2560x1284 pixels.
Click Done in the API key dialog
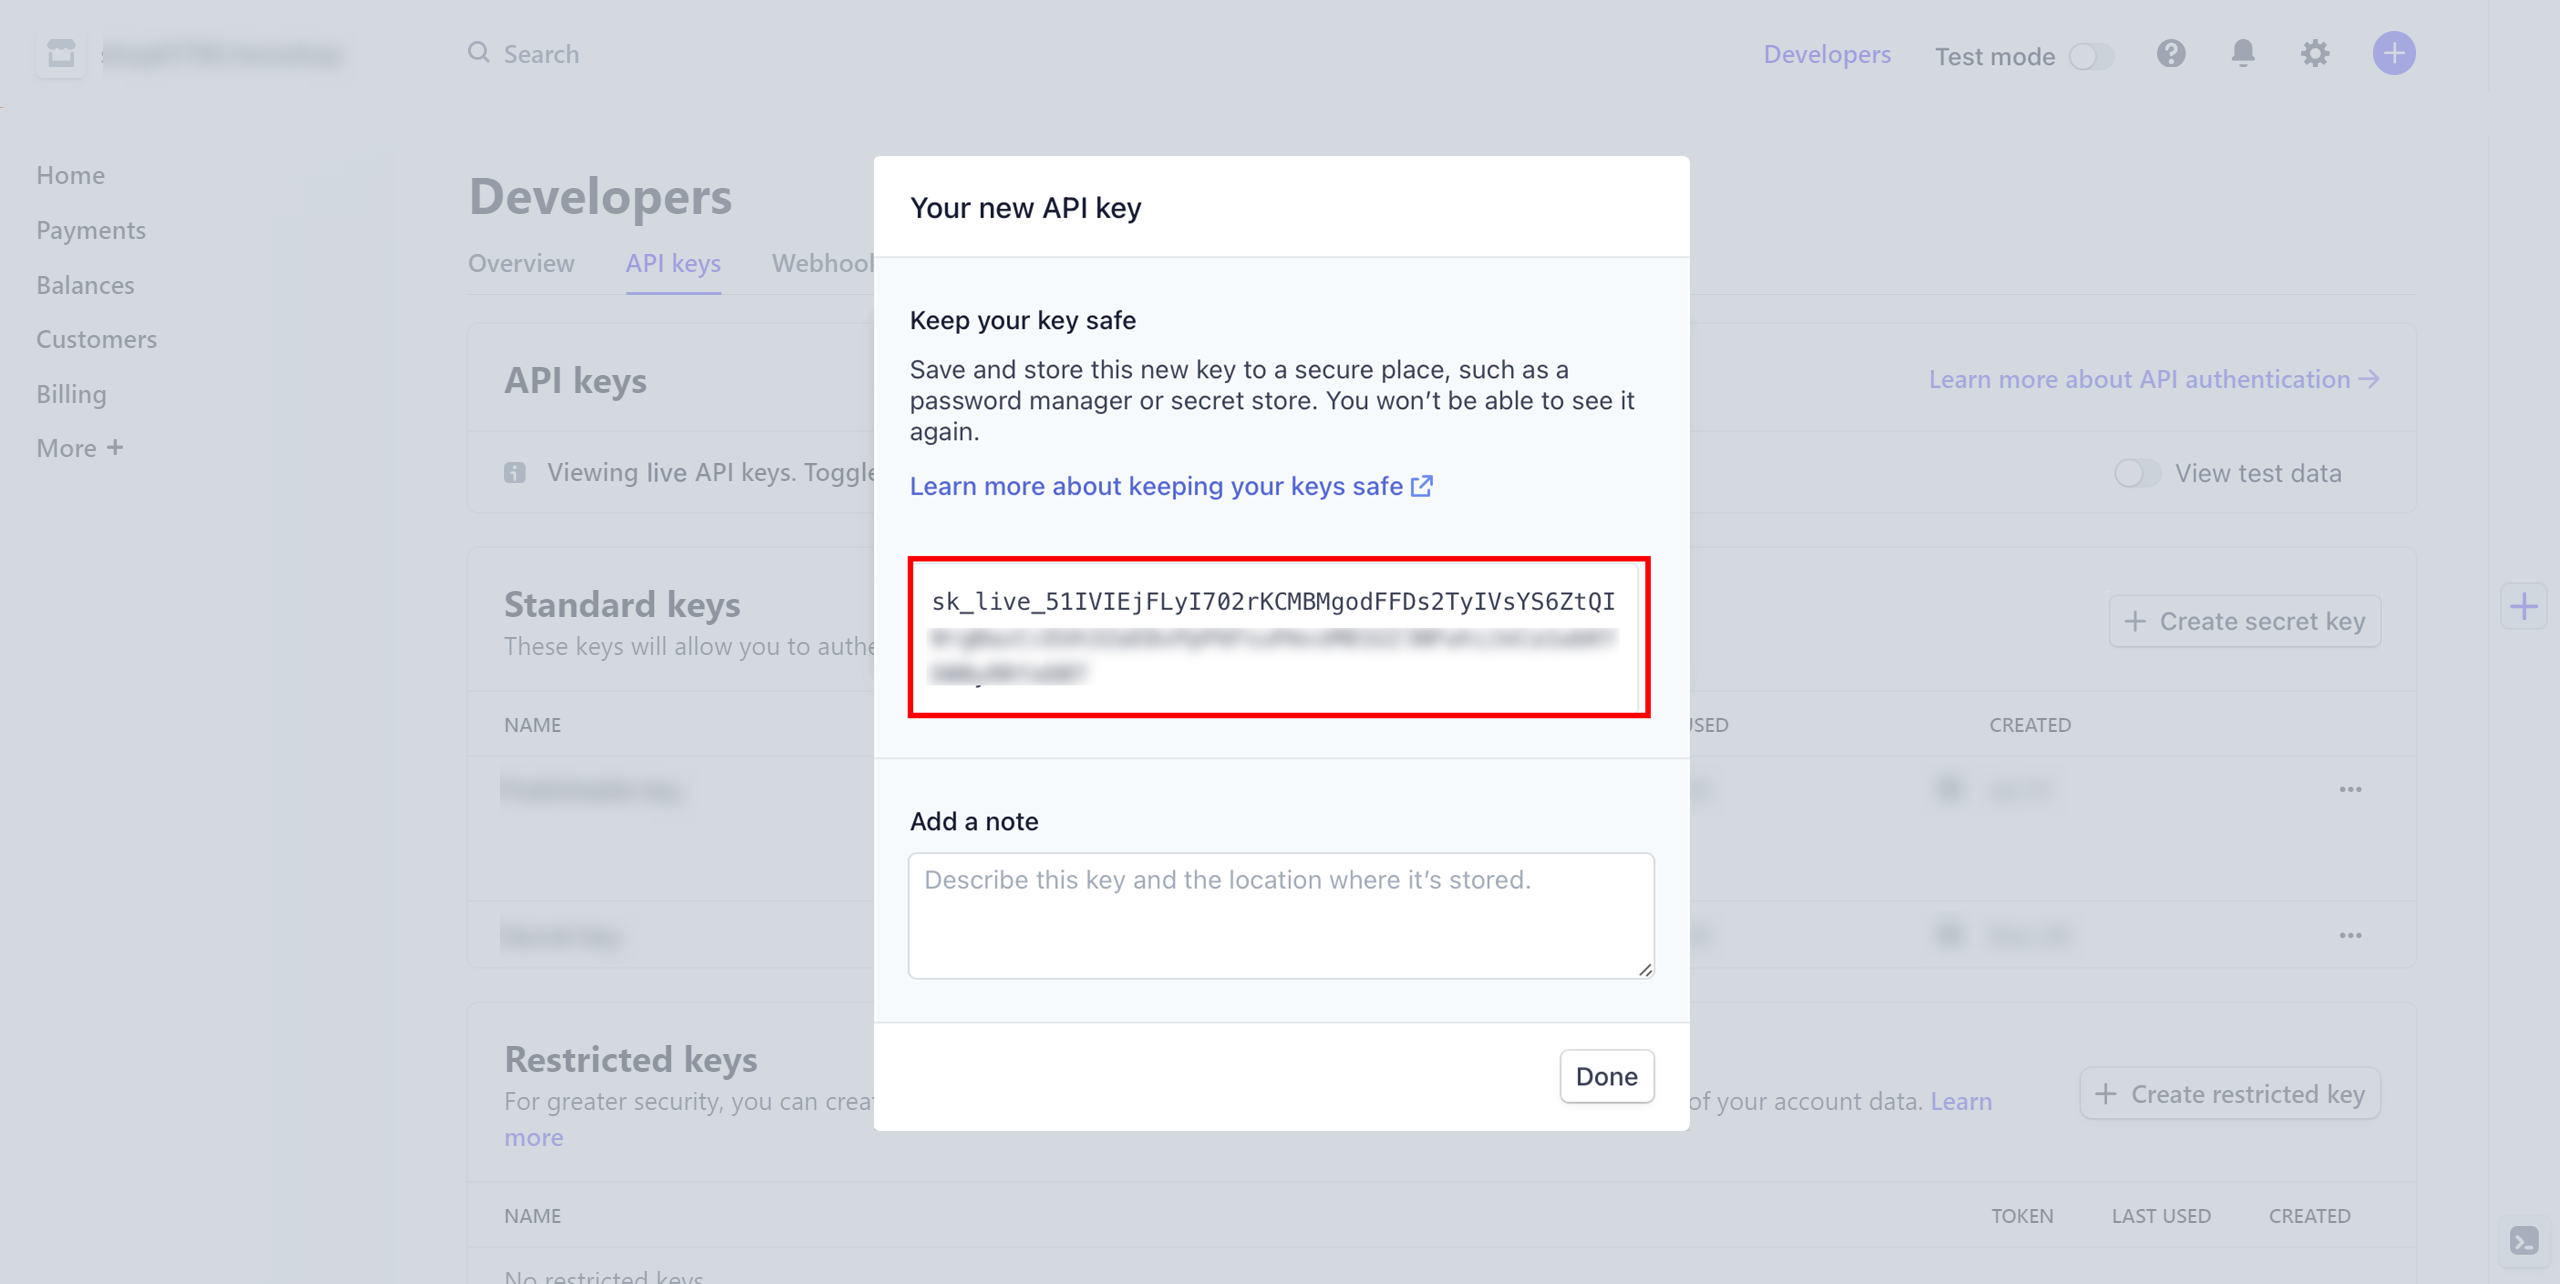click(1606, 1076)
